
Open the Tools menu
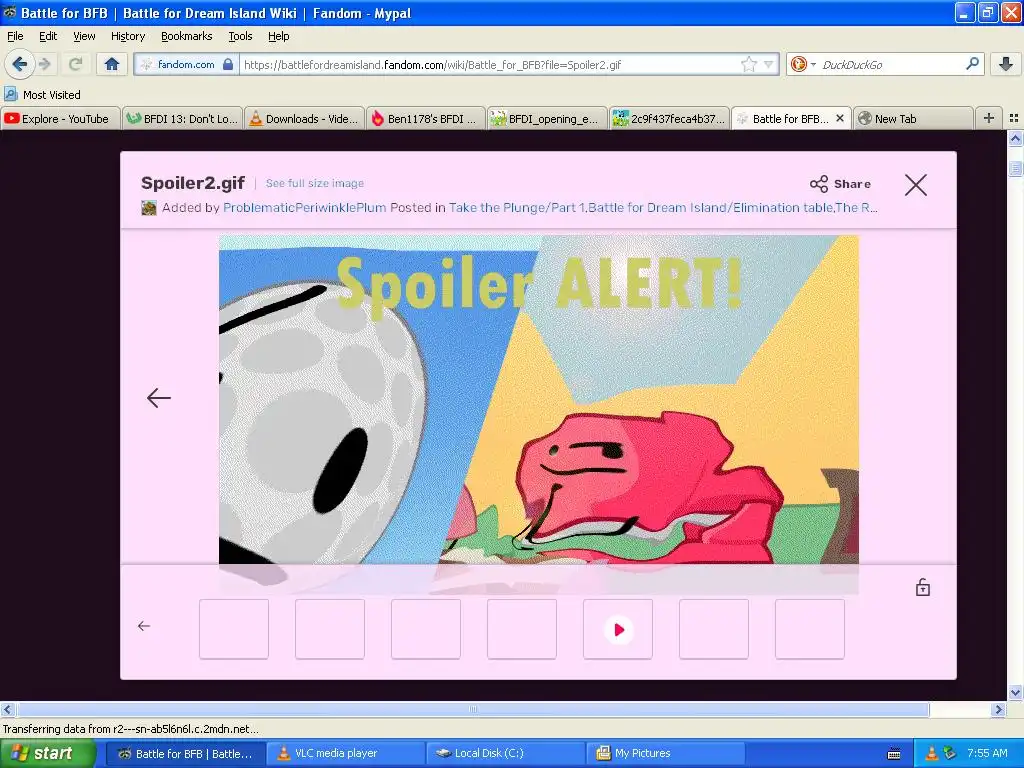pyautogui.click(x=240, y=36)
